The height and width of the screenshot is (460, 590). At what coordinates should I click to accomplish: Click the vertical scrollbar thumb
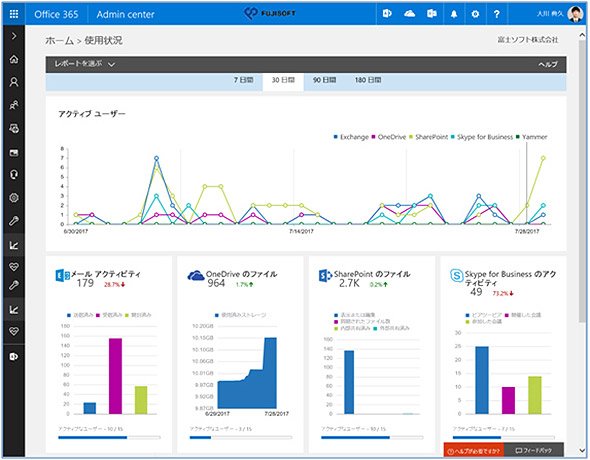click(x=582, y=181)
